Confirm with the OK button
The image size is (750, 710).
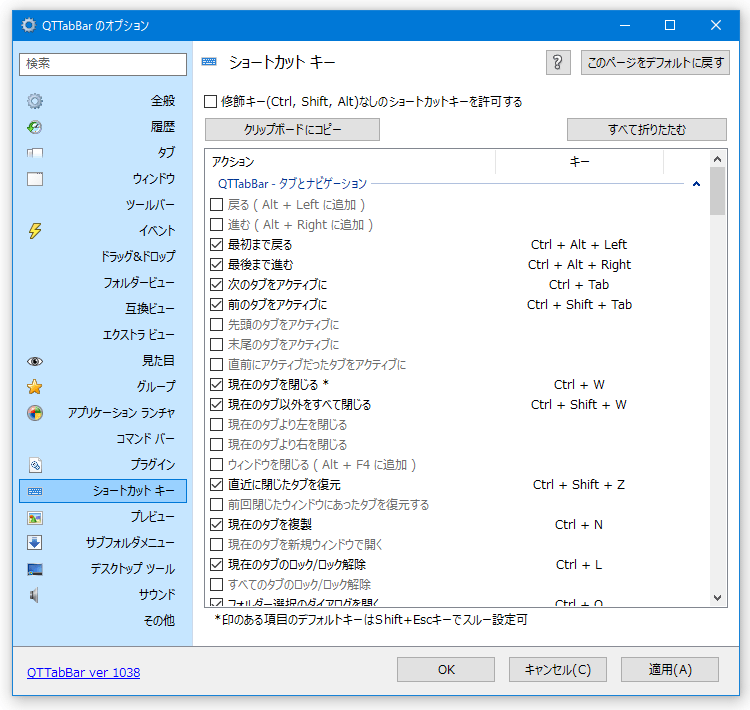446,669
